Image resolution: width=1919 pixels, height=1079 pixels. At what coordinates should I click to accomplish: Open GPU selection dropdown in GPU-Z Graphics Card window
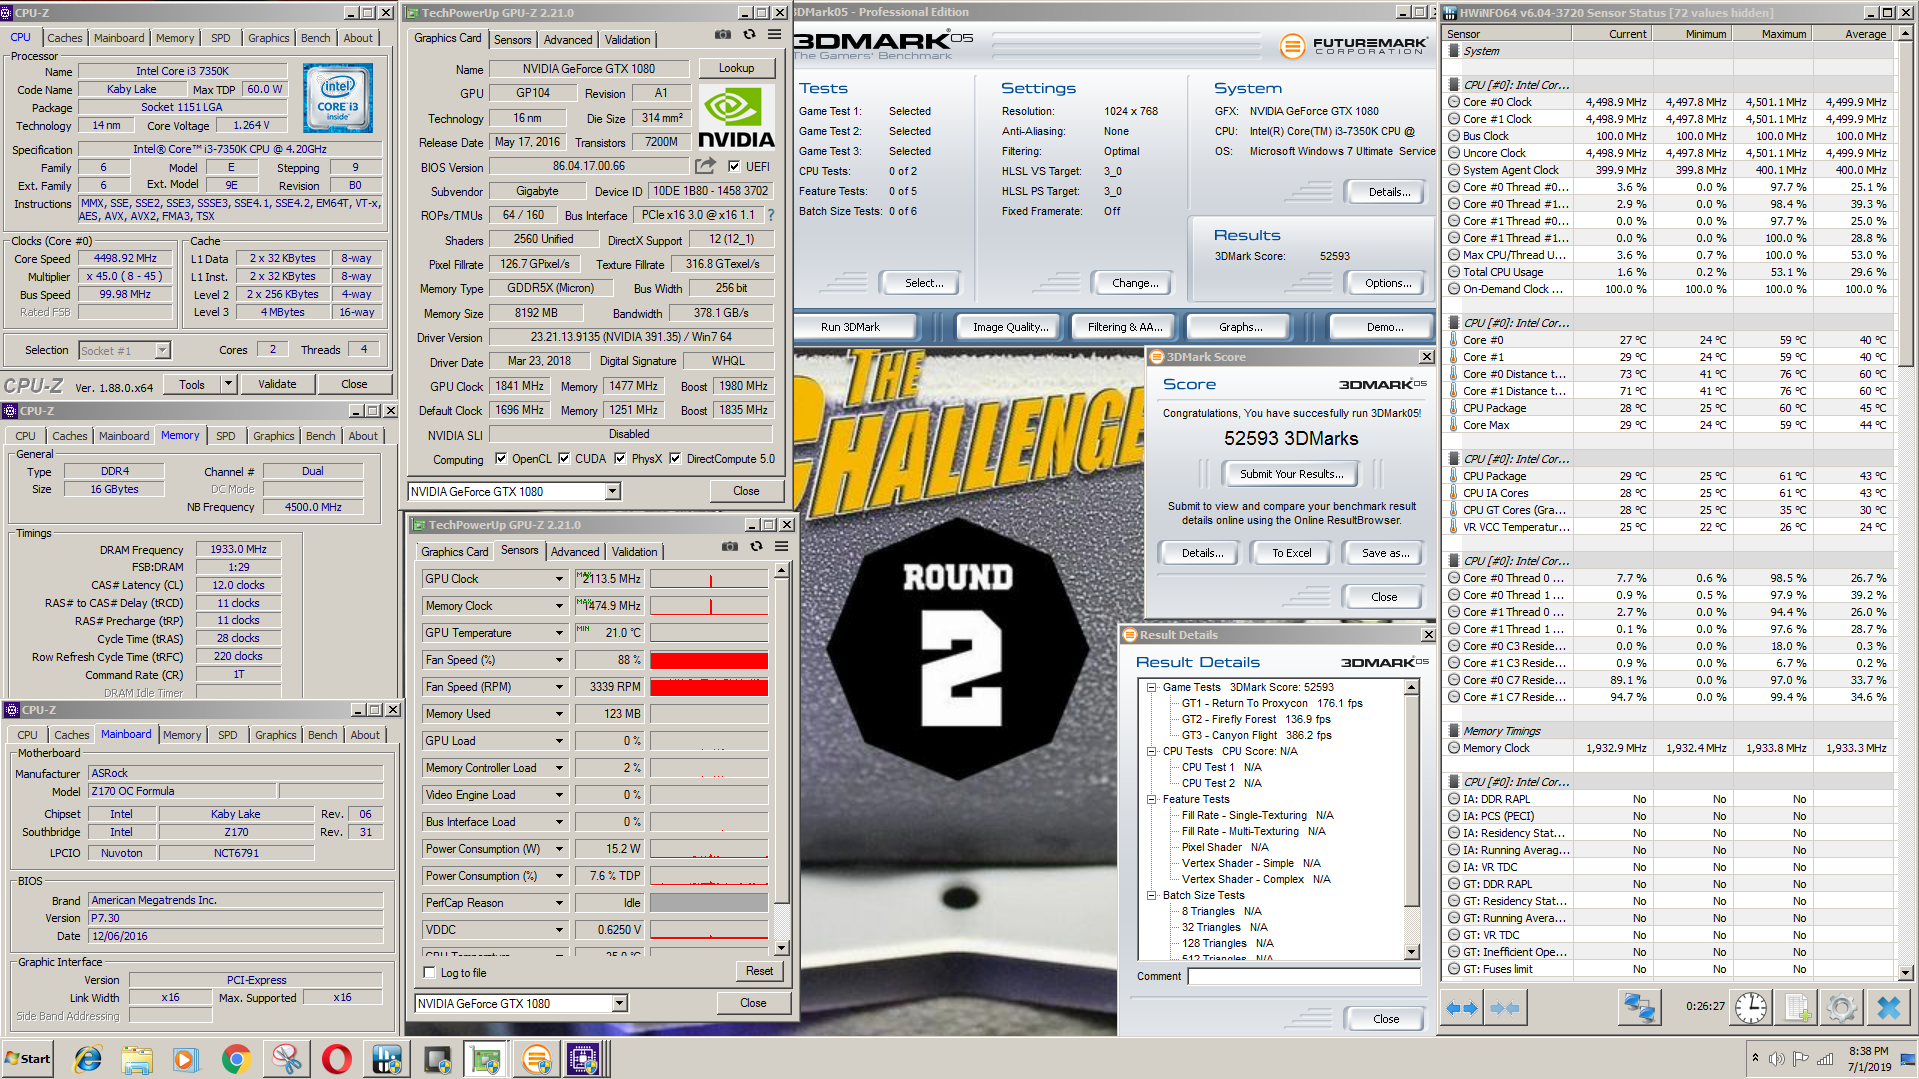tap(613, 491)
